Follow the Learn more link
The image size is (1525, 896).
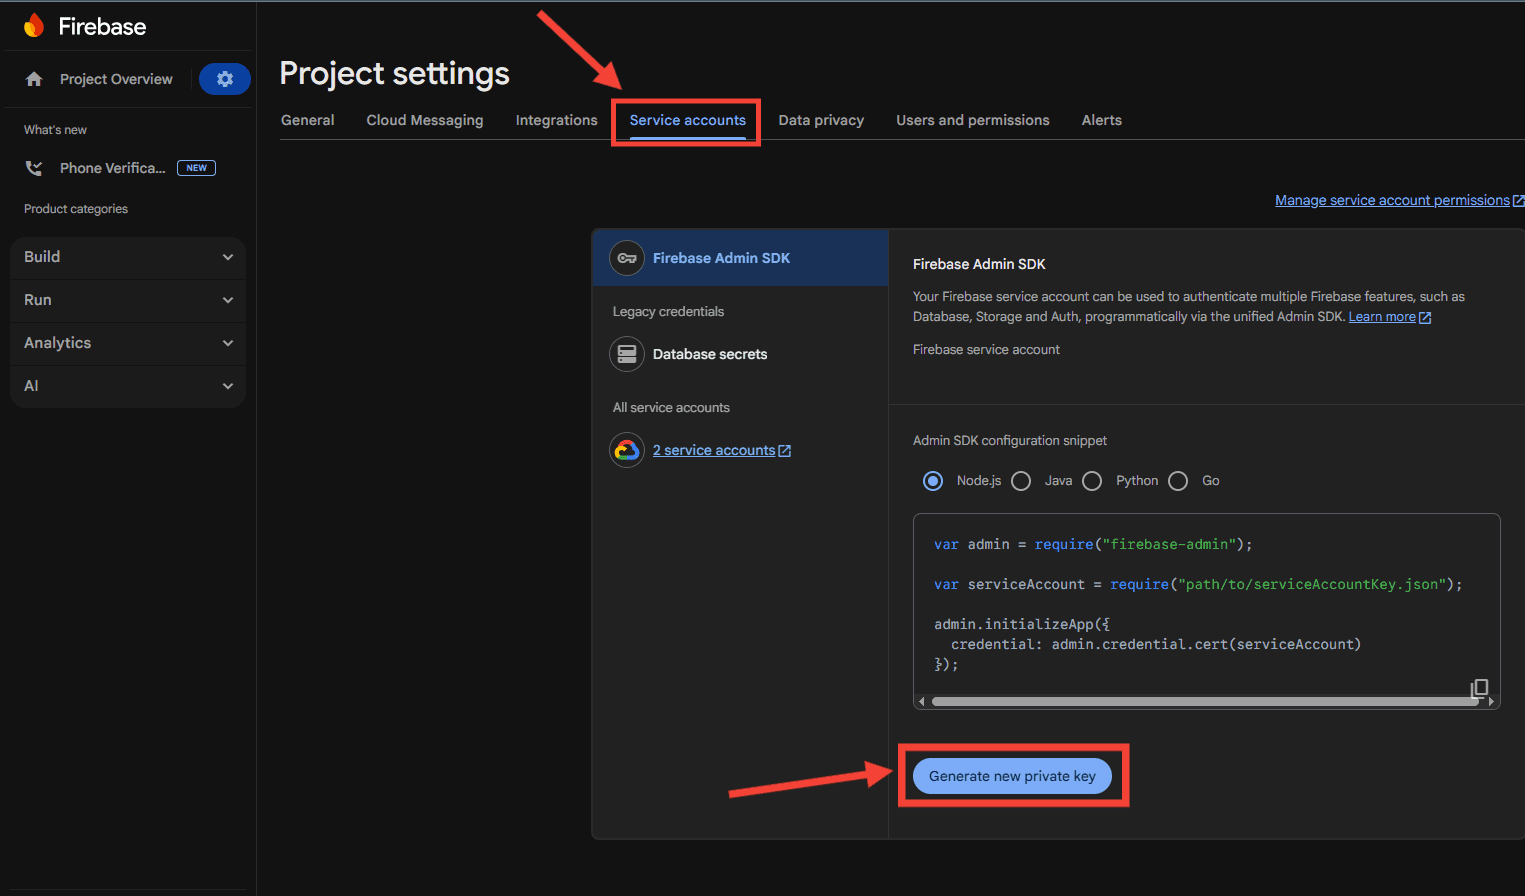point(1382,317)
